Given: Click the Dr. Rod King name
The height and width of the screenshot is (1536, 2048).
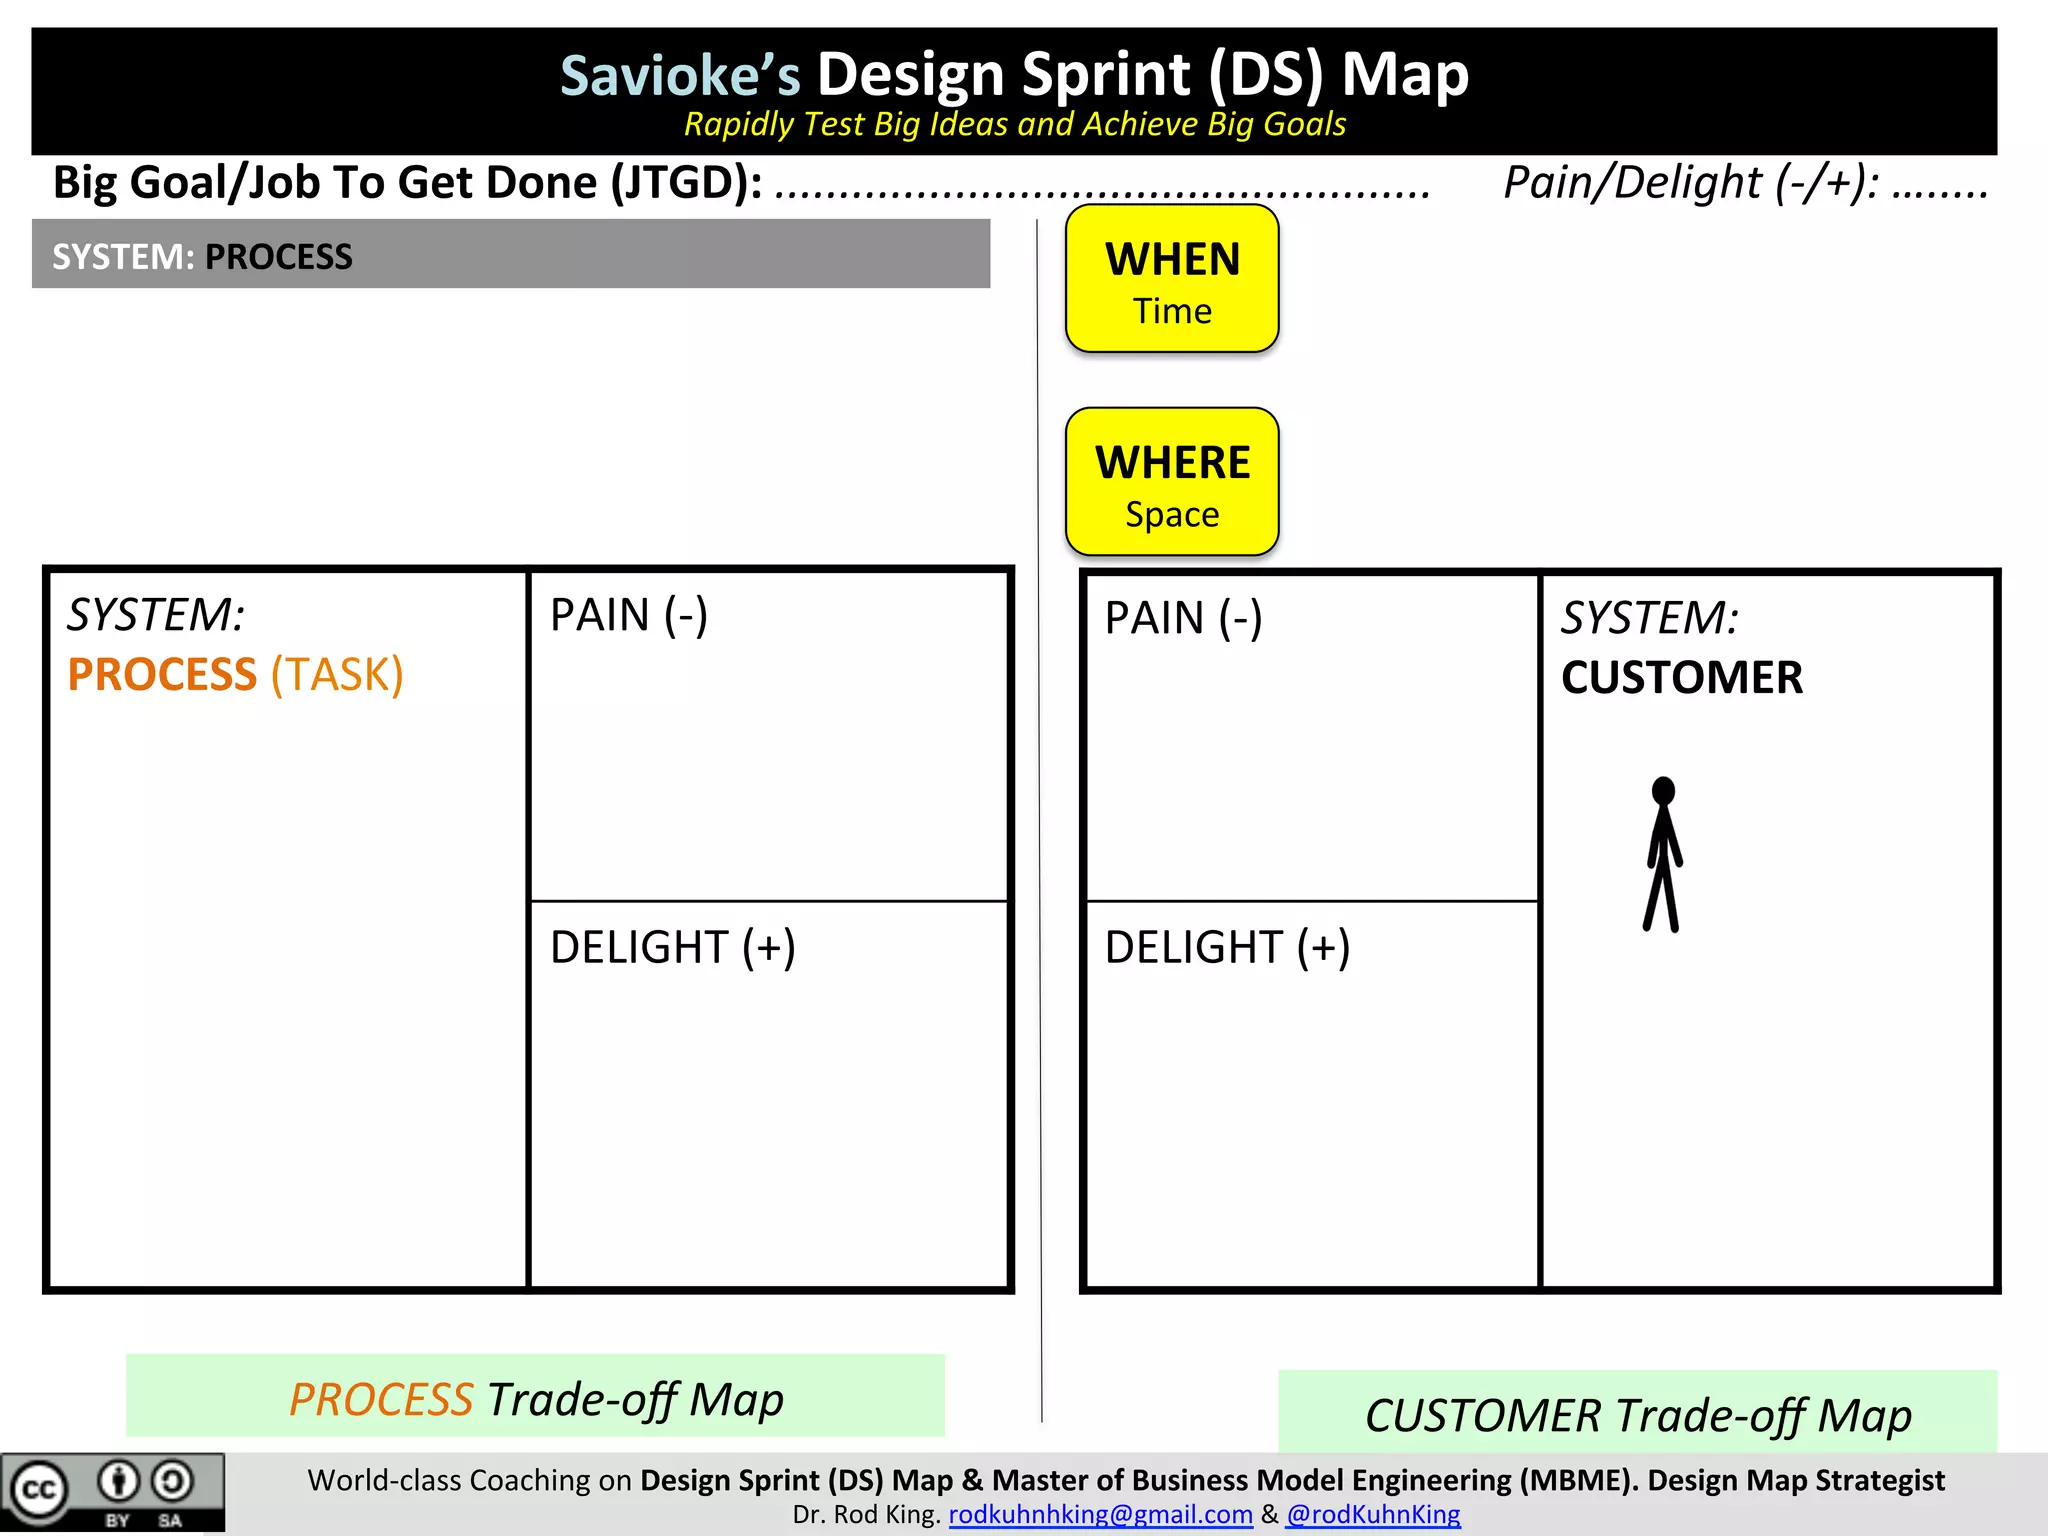Looking at the screenshot, I should pyautogui.click(x=866, y=1515).
